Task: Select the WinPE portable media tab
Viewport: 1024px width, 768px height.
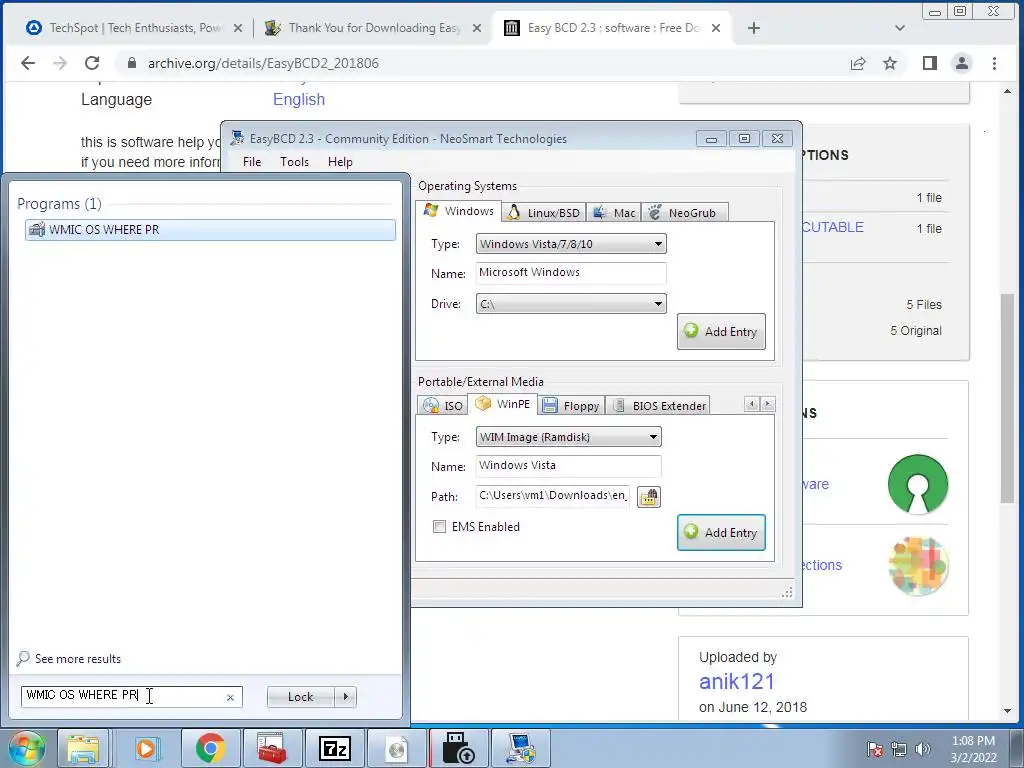Action: [503, 404]
